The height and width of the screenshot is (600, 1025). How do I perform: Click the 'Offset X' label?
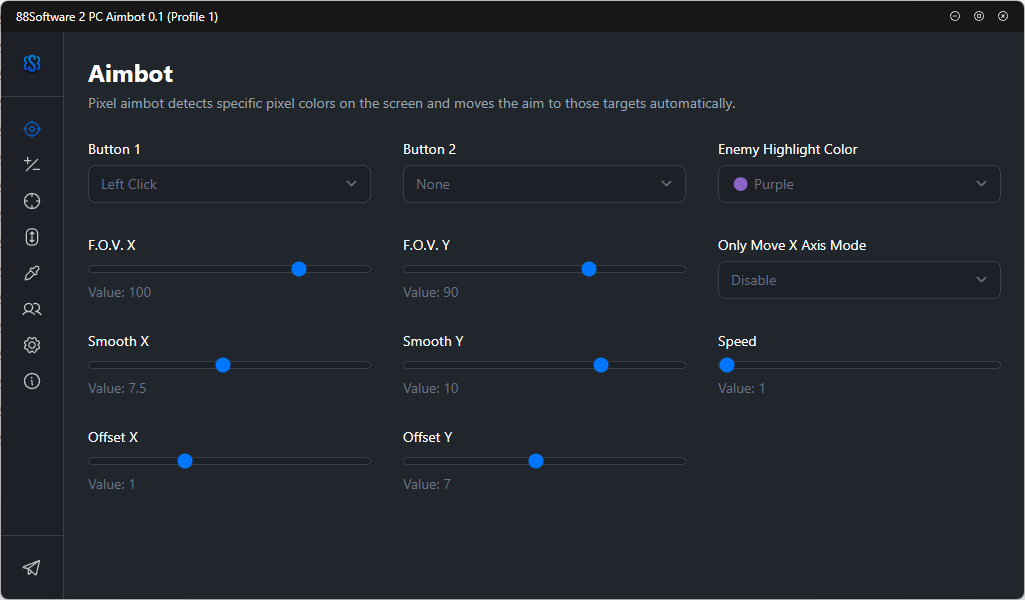click(113, 437)
